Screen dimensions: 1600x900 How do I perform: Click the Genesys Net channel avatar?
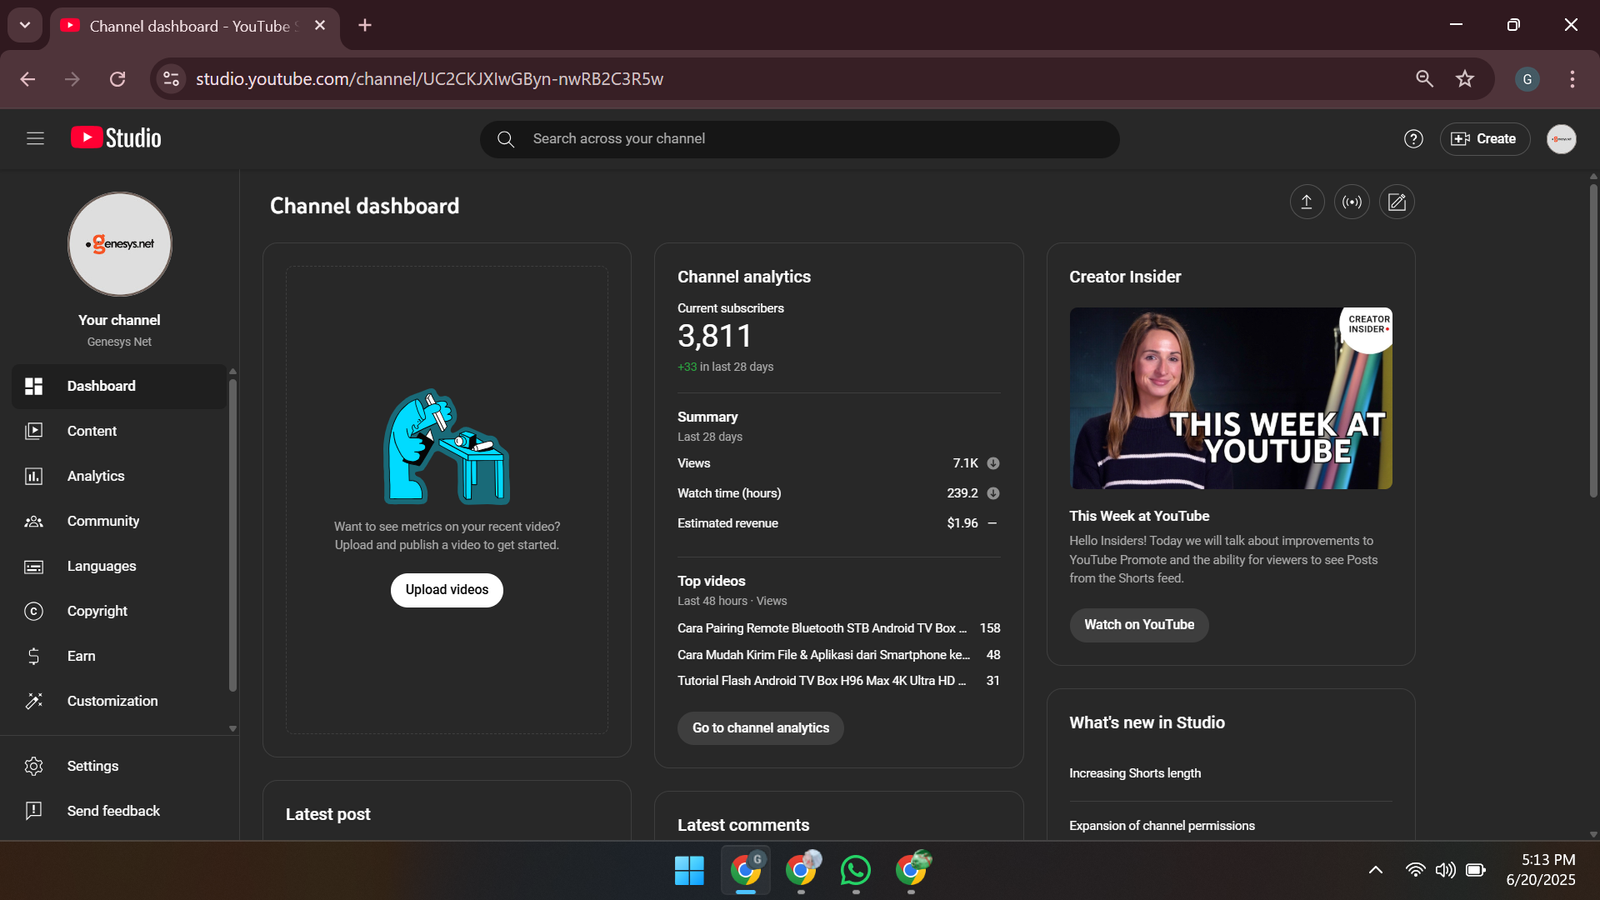pyautogui.click(x=120, y=244)
